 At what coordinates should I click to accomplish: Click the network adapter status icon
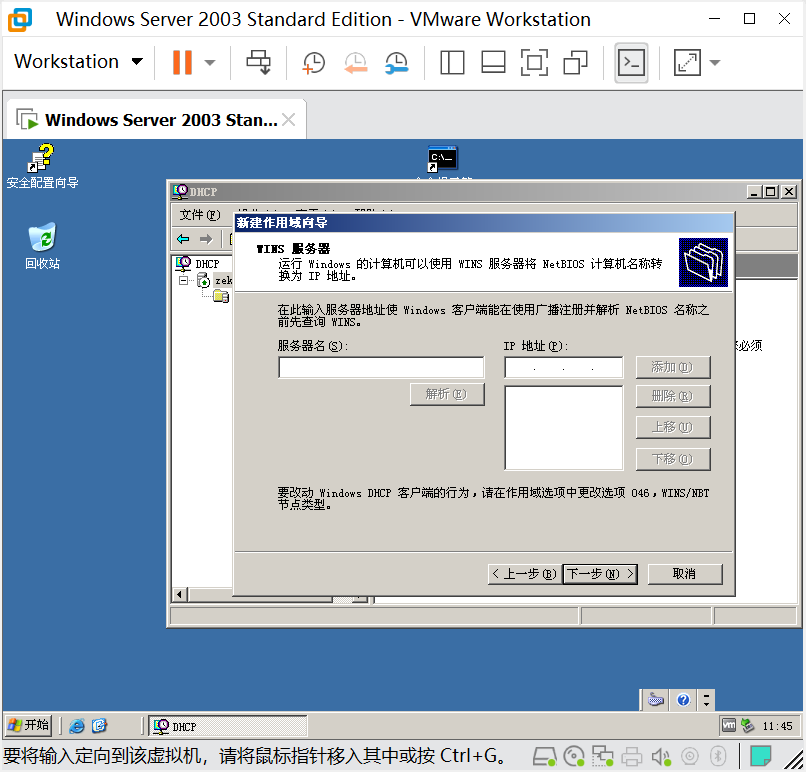click(602, 756)
